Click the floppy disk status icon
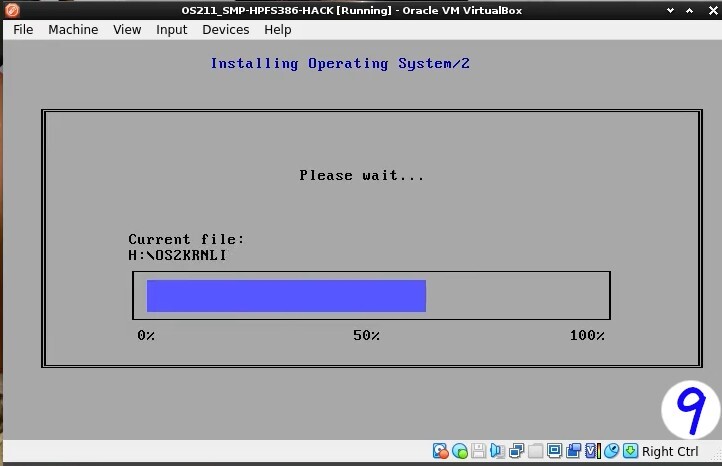Screen dimensions: 722x466 pos(478,451)
